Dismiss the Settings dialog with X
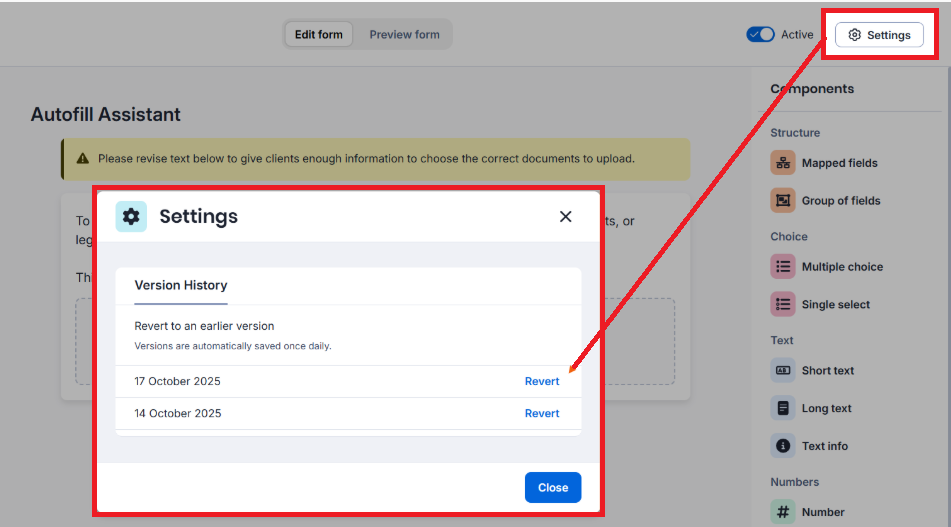The image size is (951, 527). point(566,217)
